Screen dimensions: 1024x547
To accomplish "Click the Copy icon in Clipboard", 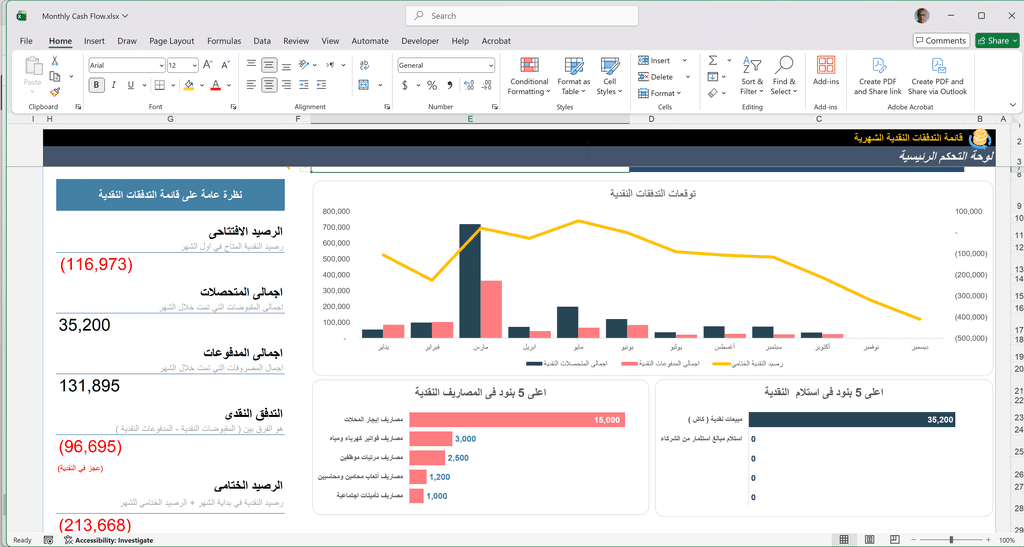I will [55, 76].
